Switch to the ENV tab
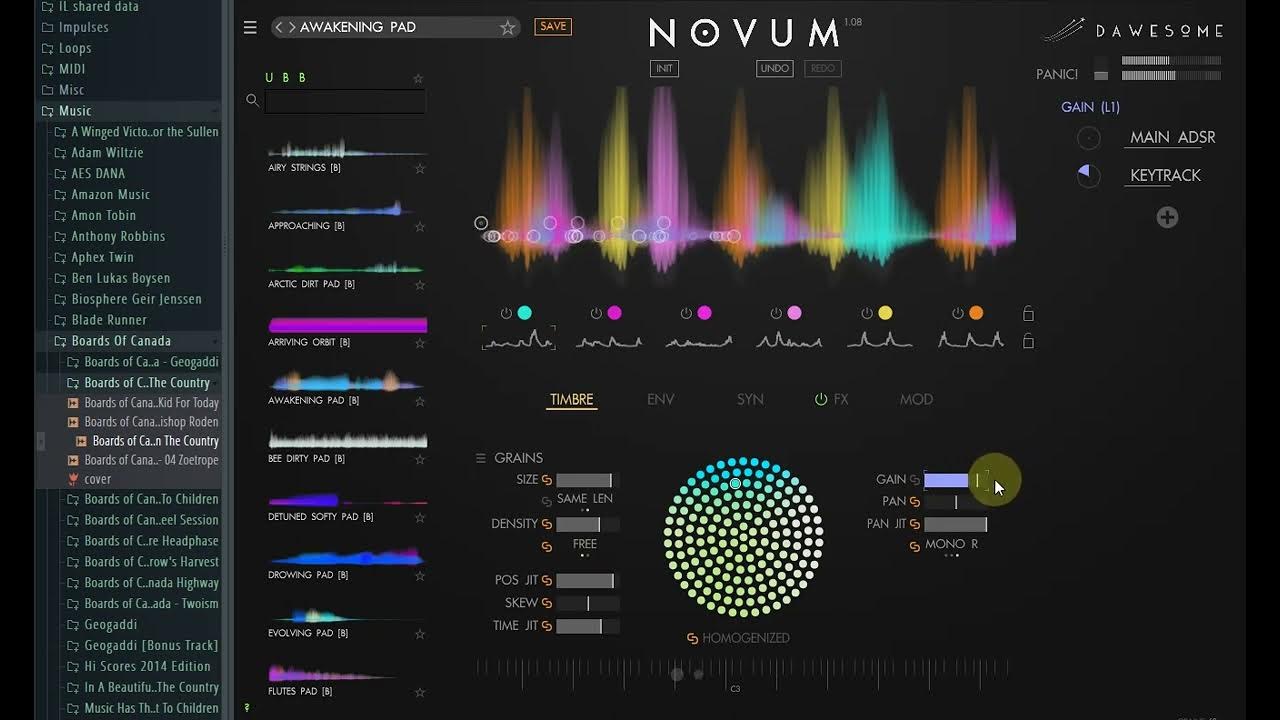1280x720 pixels. pyautogui.click(x=661, y=399)
